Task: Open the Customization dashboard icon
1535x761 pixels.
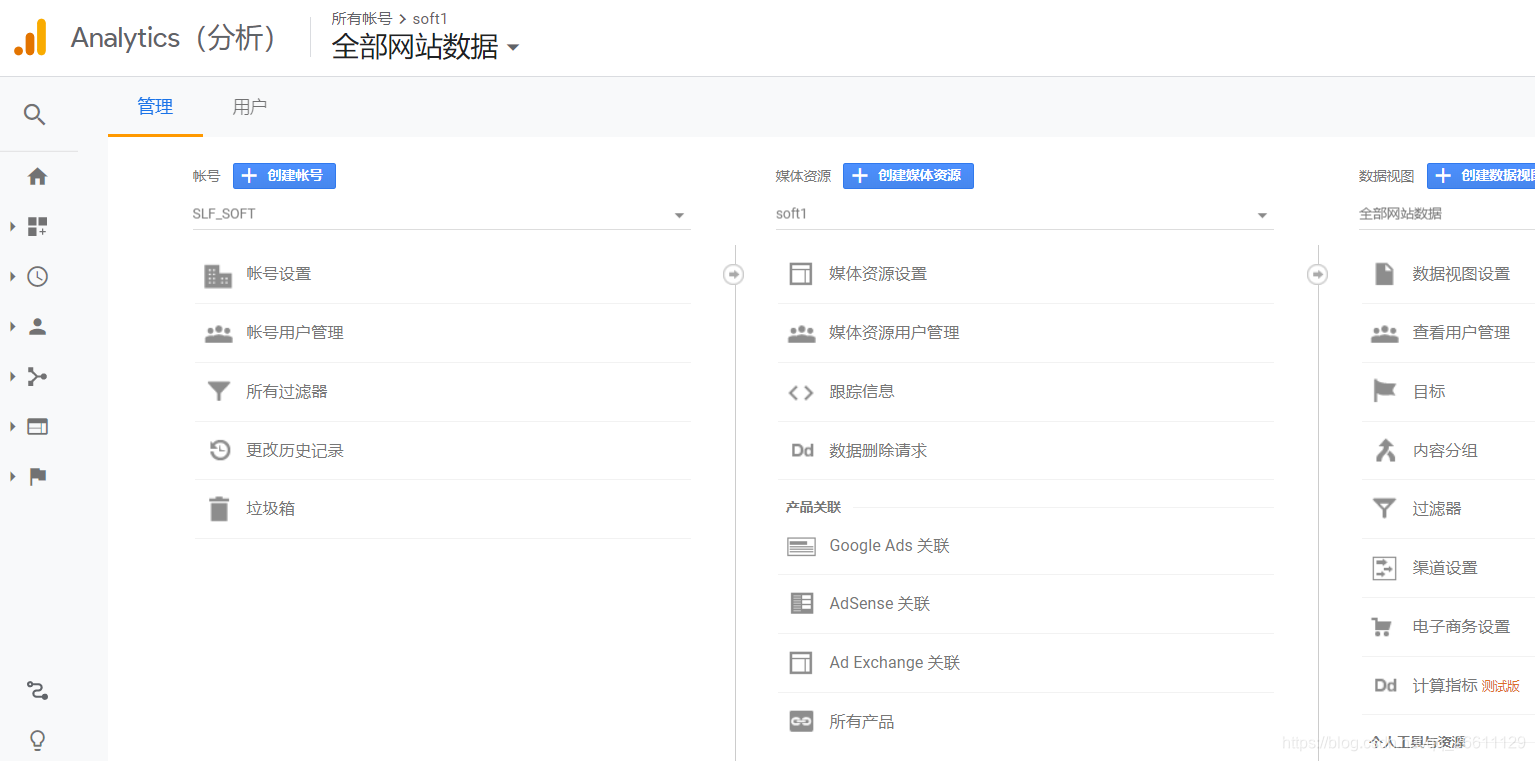Action: (37, 227)
